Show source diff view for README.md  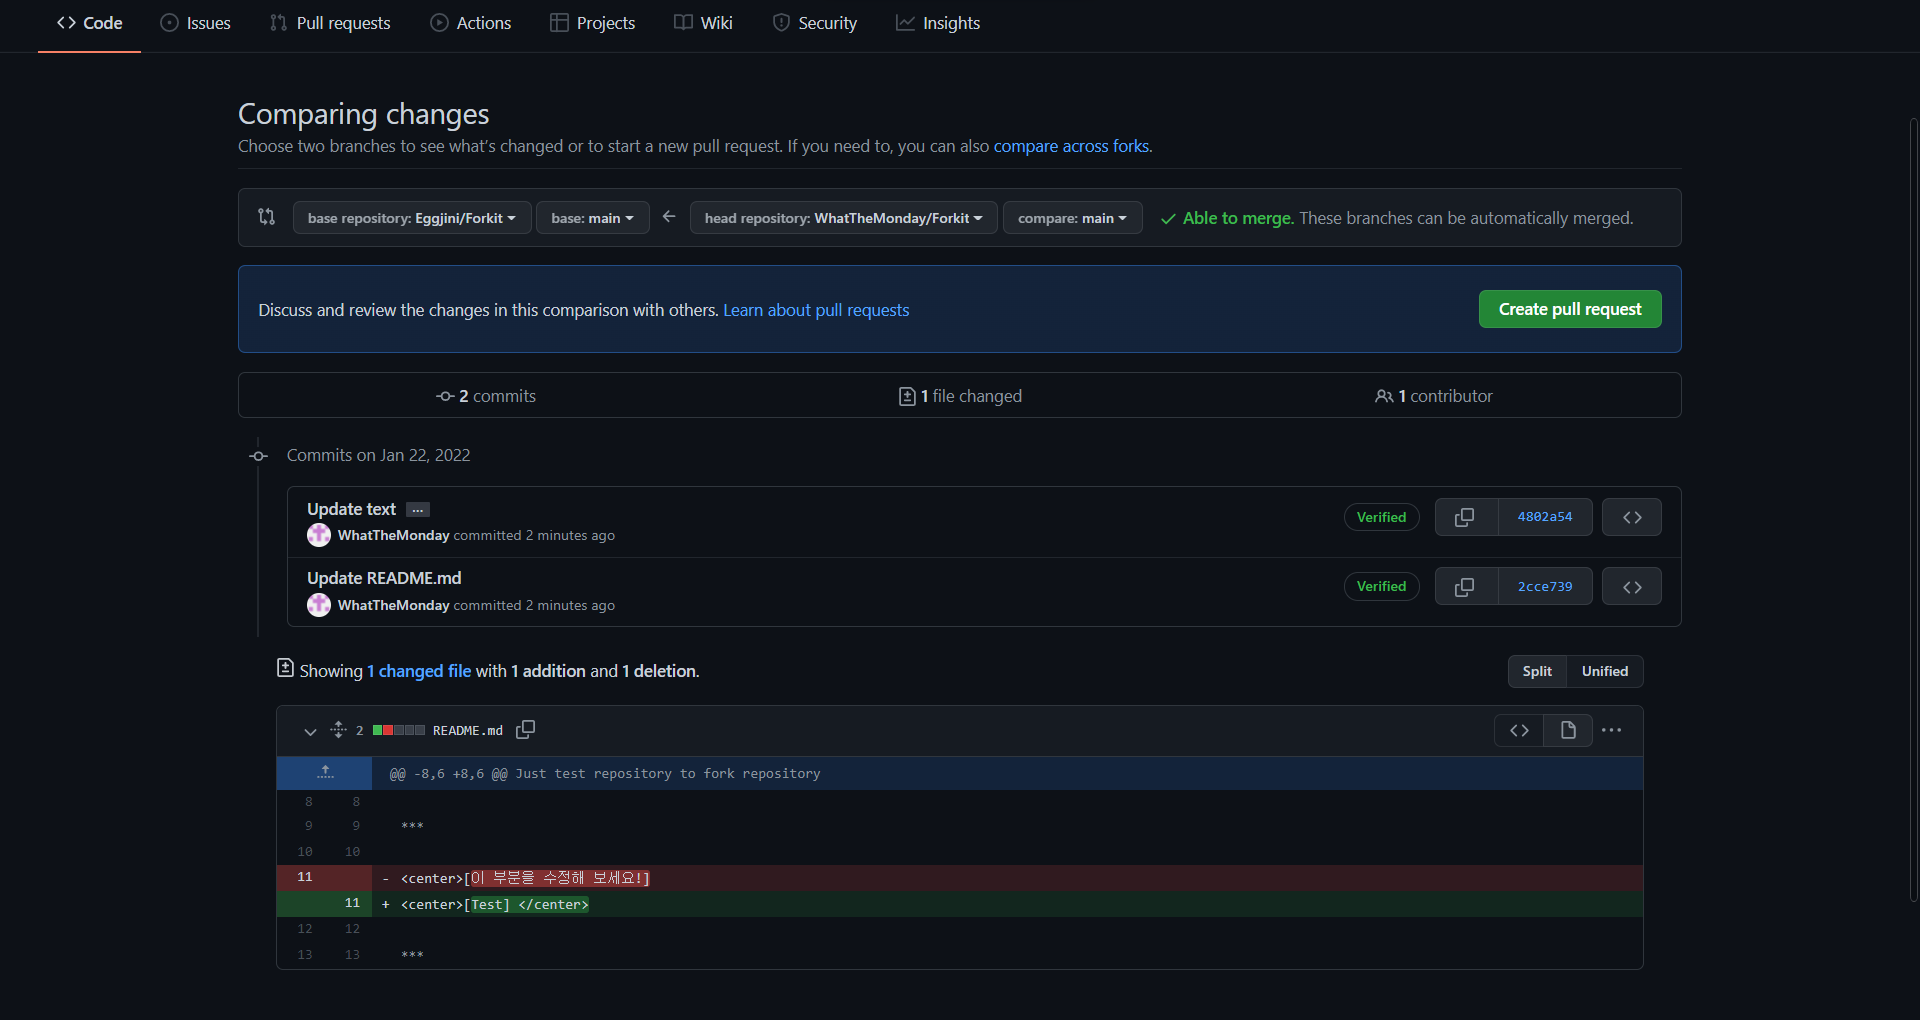pyautogui.click(x=1519, y=730)
